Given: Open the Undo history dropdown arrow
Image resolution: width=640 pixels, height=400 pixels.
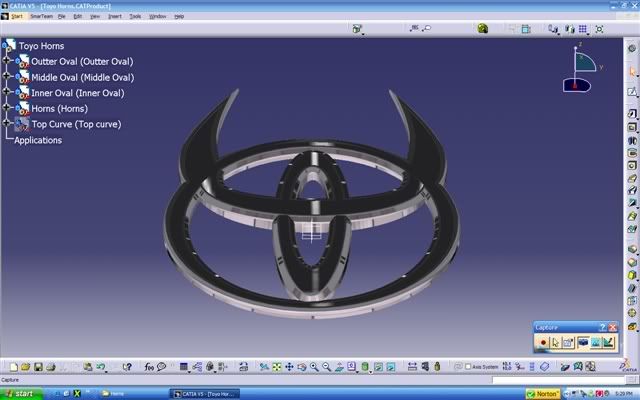Looking at the screenshot, I should [x=106, y=371].
